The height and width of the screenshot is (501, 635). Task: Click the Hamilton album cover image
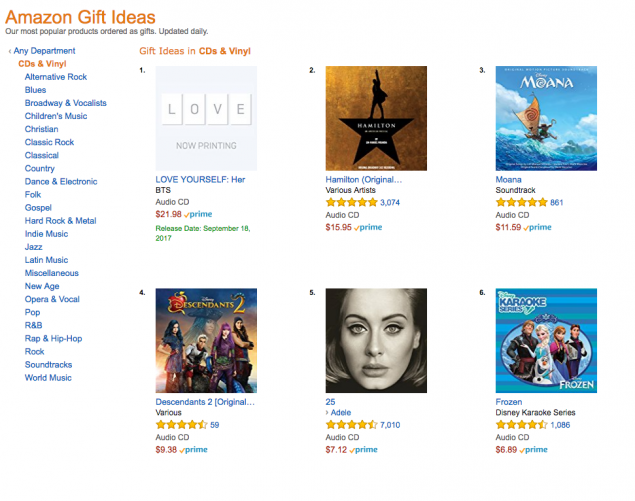377,118
